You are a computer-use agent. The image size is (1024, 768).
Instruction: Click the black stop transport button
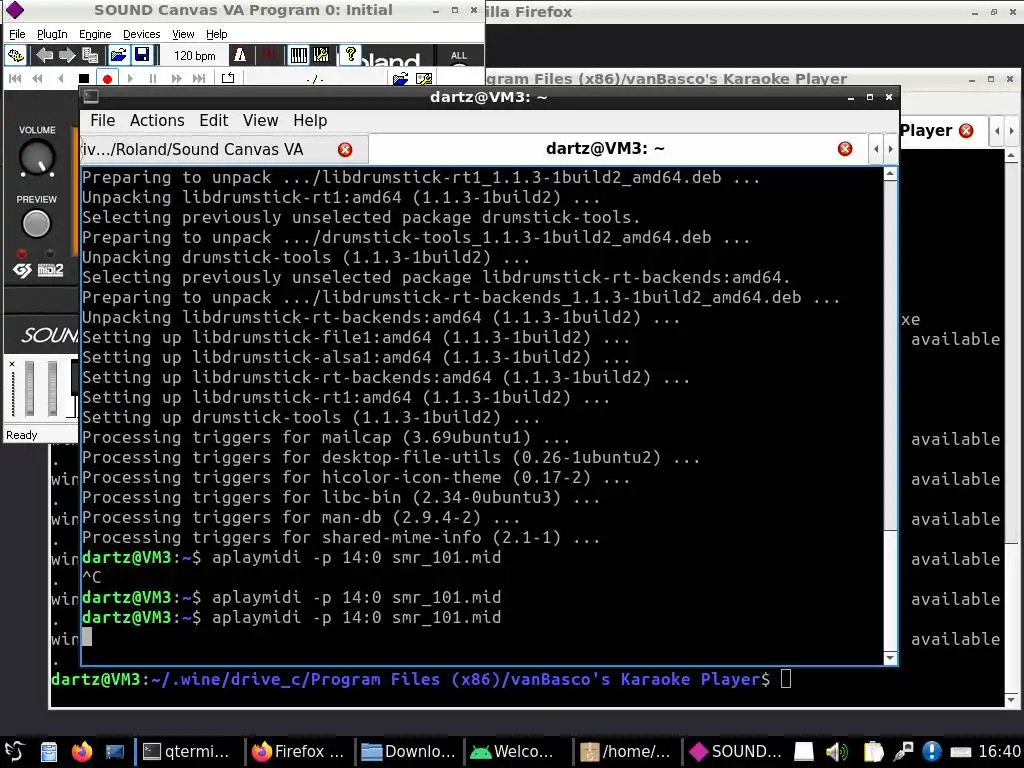click(x=84, y=79)
